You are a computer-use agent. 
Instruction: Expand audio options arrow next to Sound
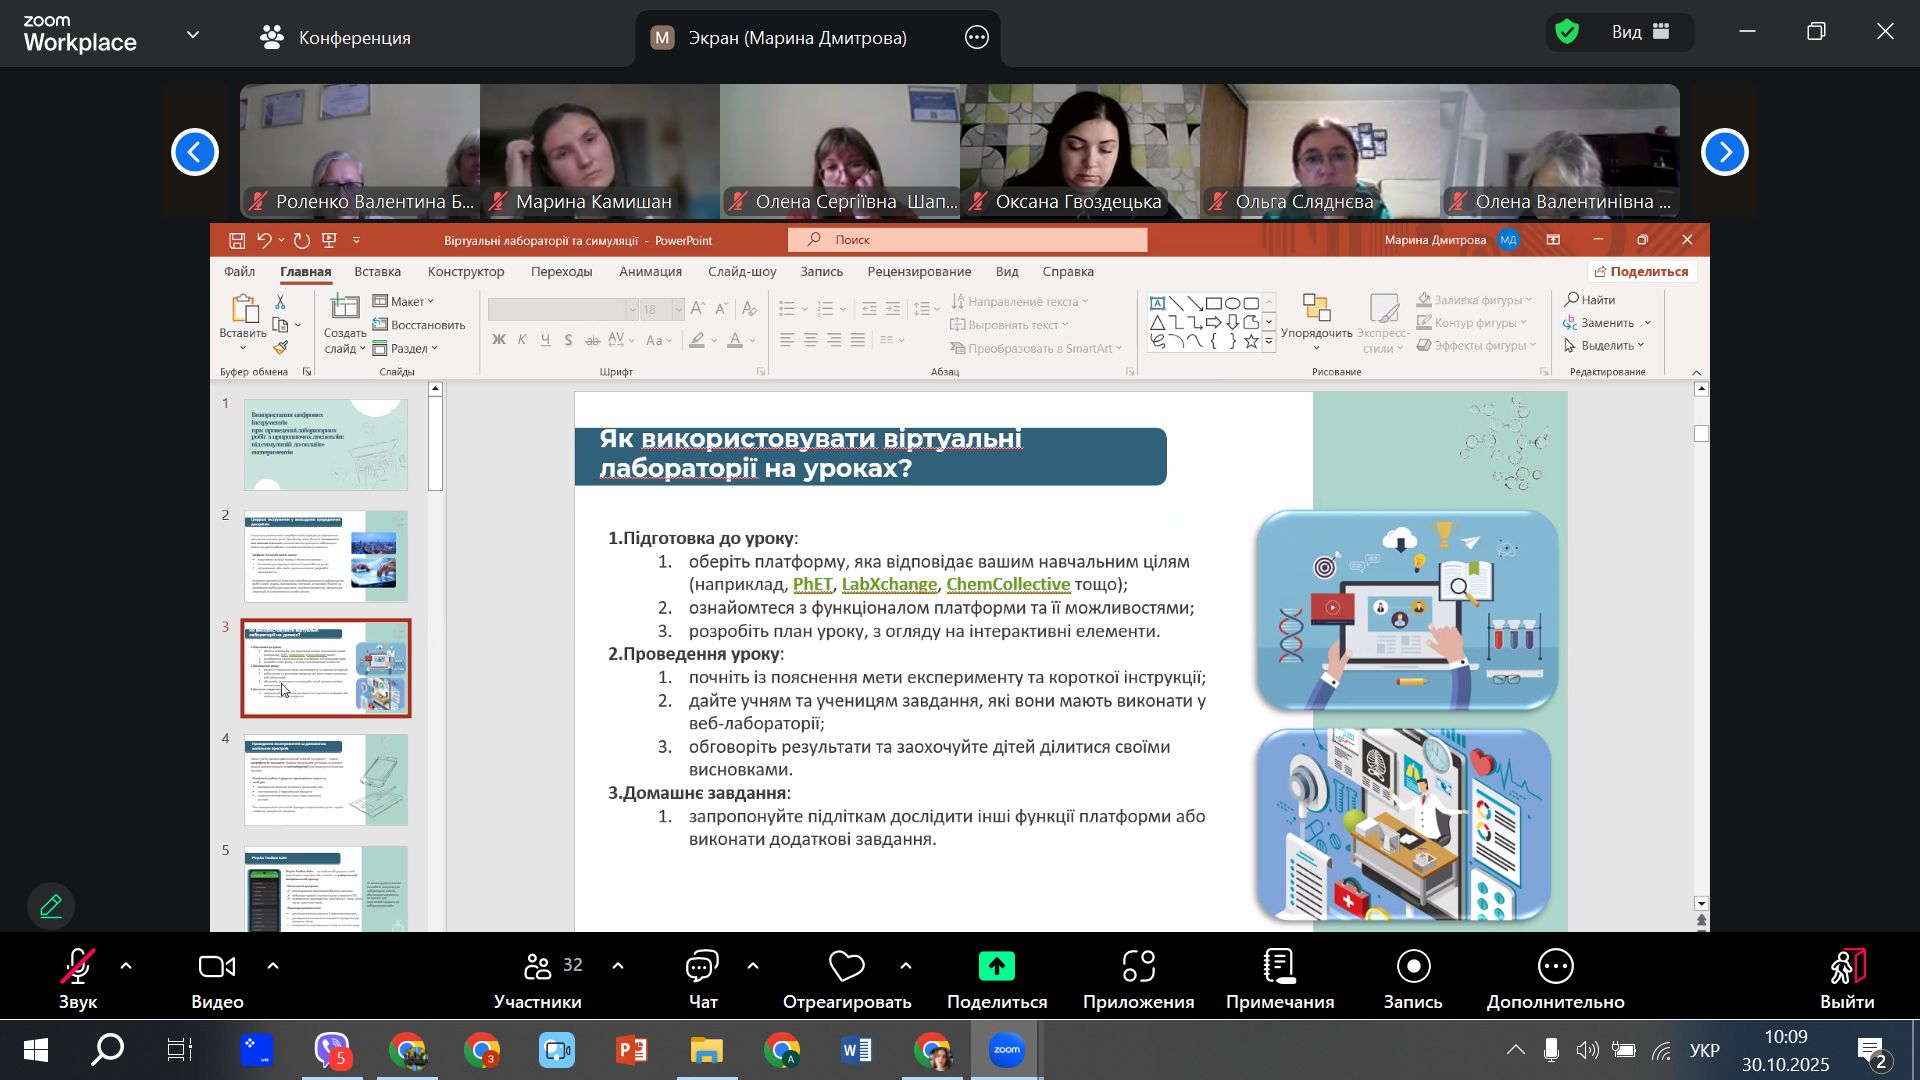coord(126,966)
